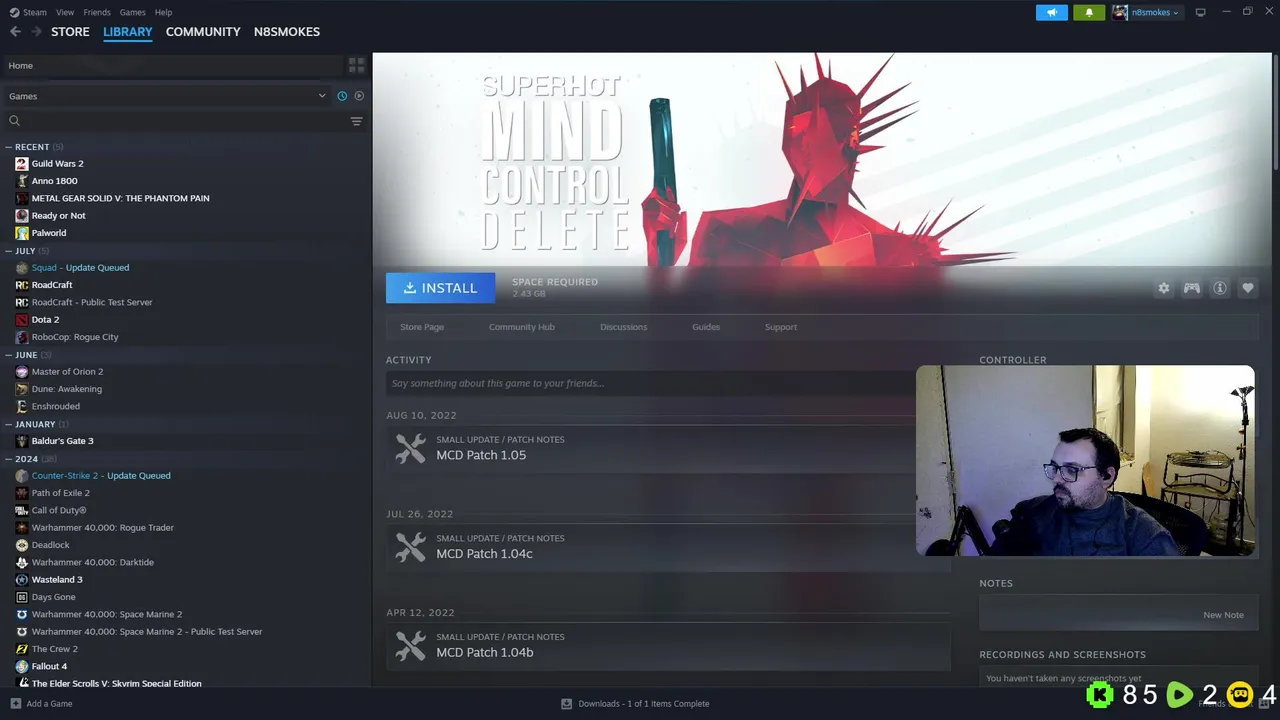Image resolution: width=1280 pixels, height=720 pixels.
Task: Open MCD Patch 1.05 patch notes
Action: pyautogui.click(x=481, y=455)
